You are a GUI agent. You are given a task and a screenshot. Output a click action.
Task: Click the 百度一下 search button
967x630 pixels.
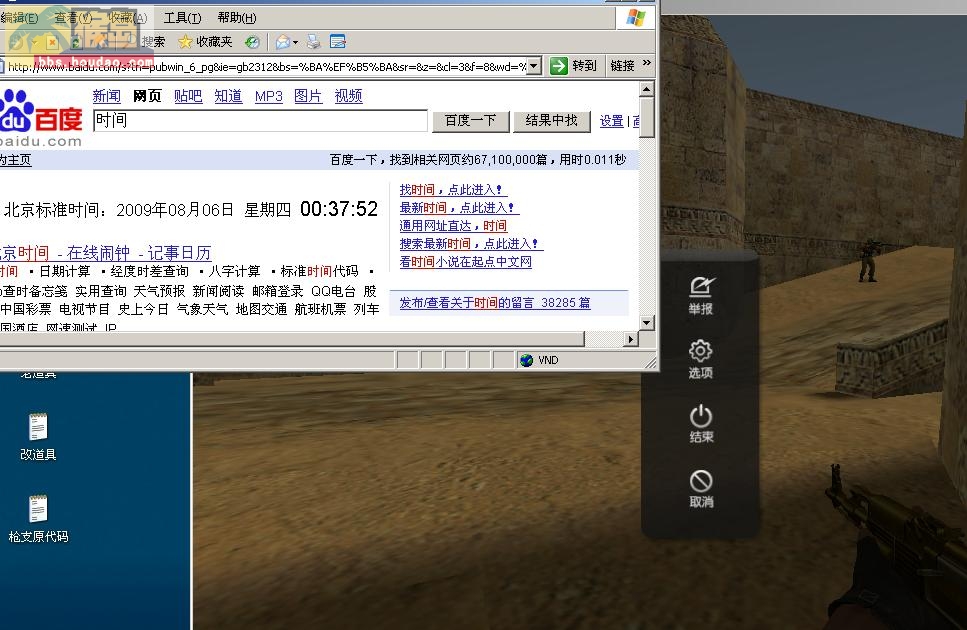(x=470, y=121)
